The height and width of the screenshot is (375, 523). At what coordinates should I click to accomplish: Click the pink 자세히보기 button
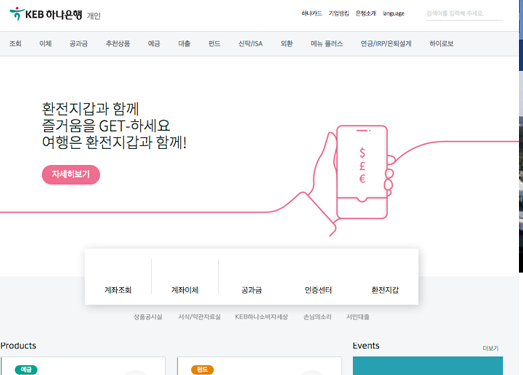[71, 174]
